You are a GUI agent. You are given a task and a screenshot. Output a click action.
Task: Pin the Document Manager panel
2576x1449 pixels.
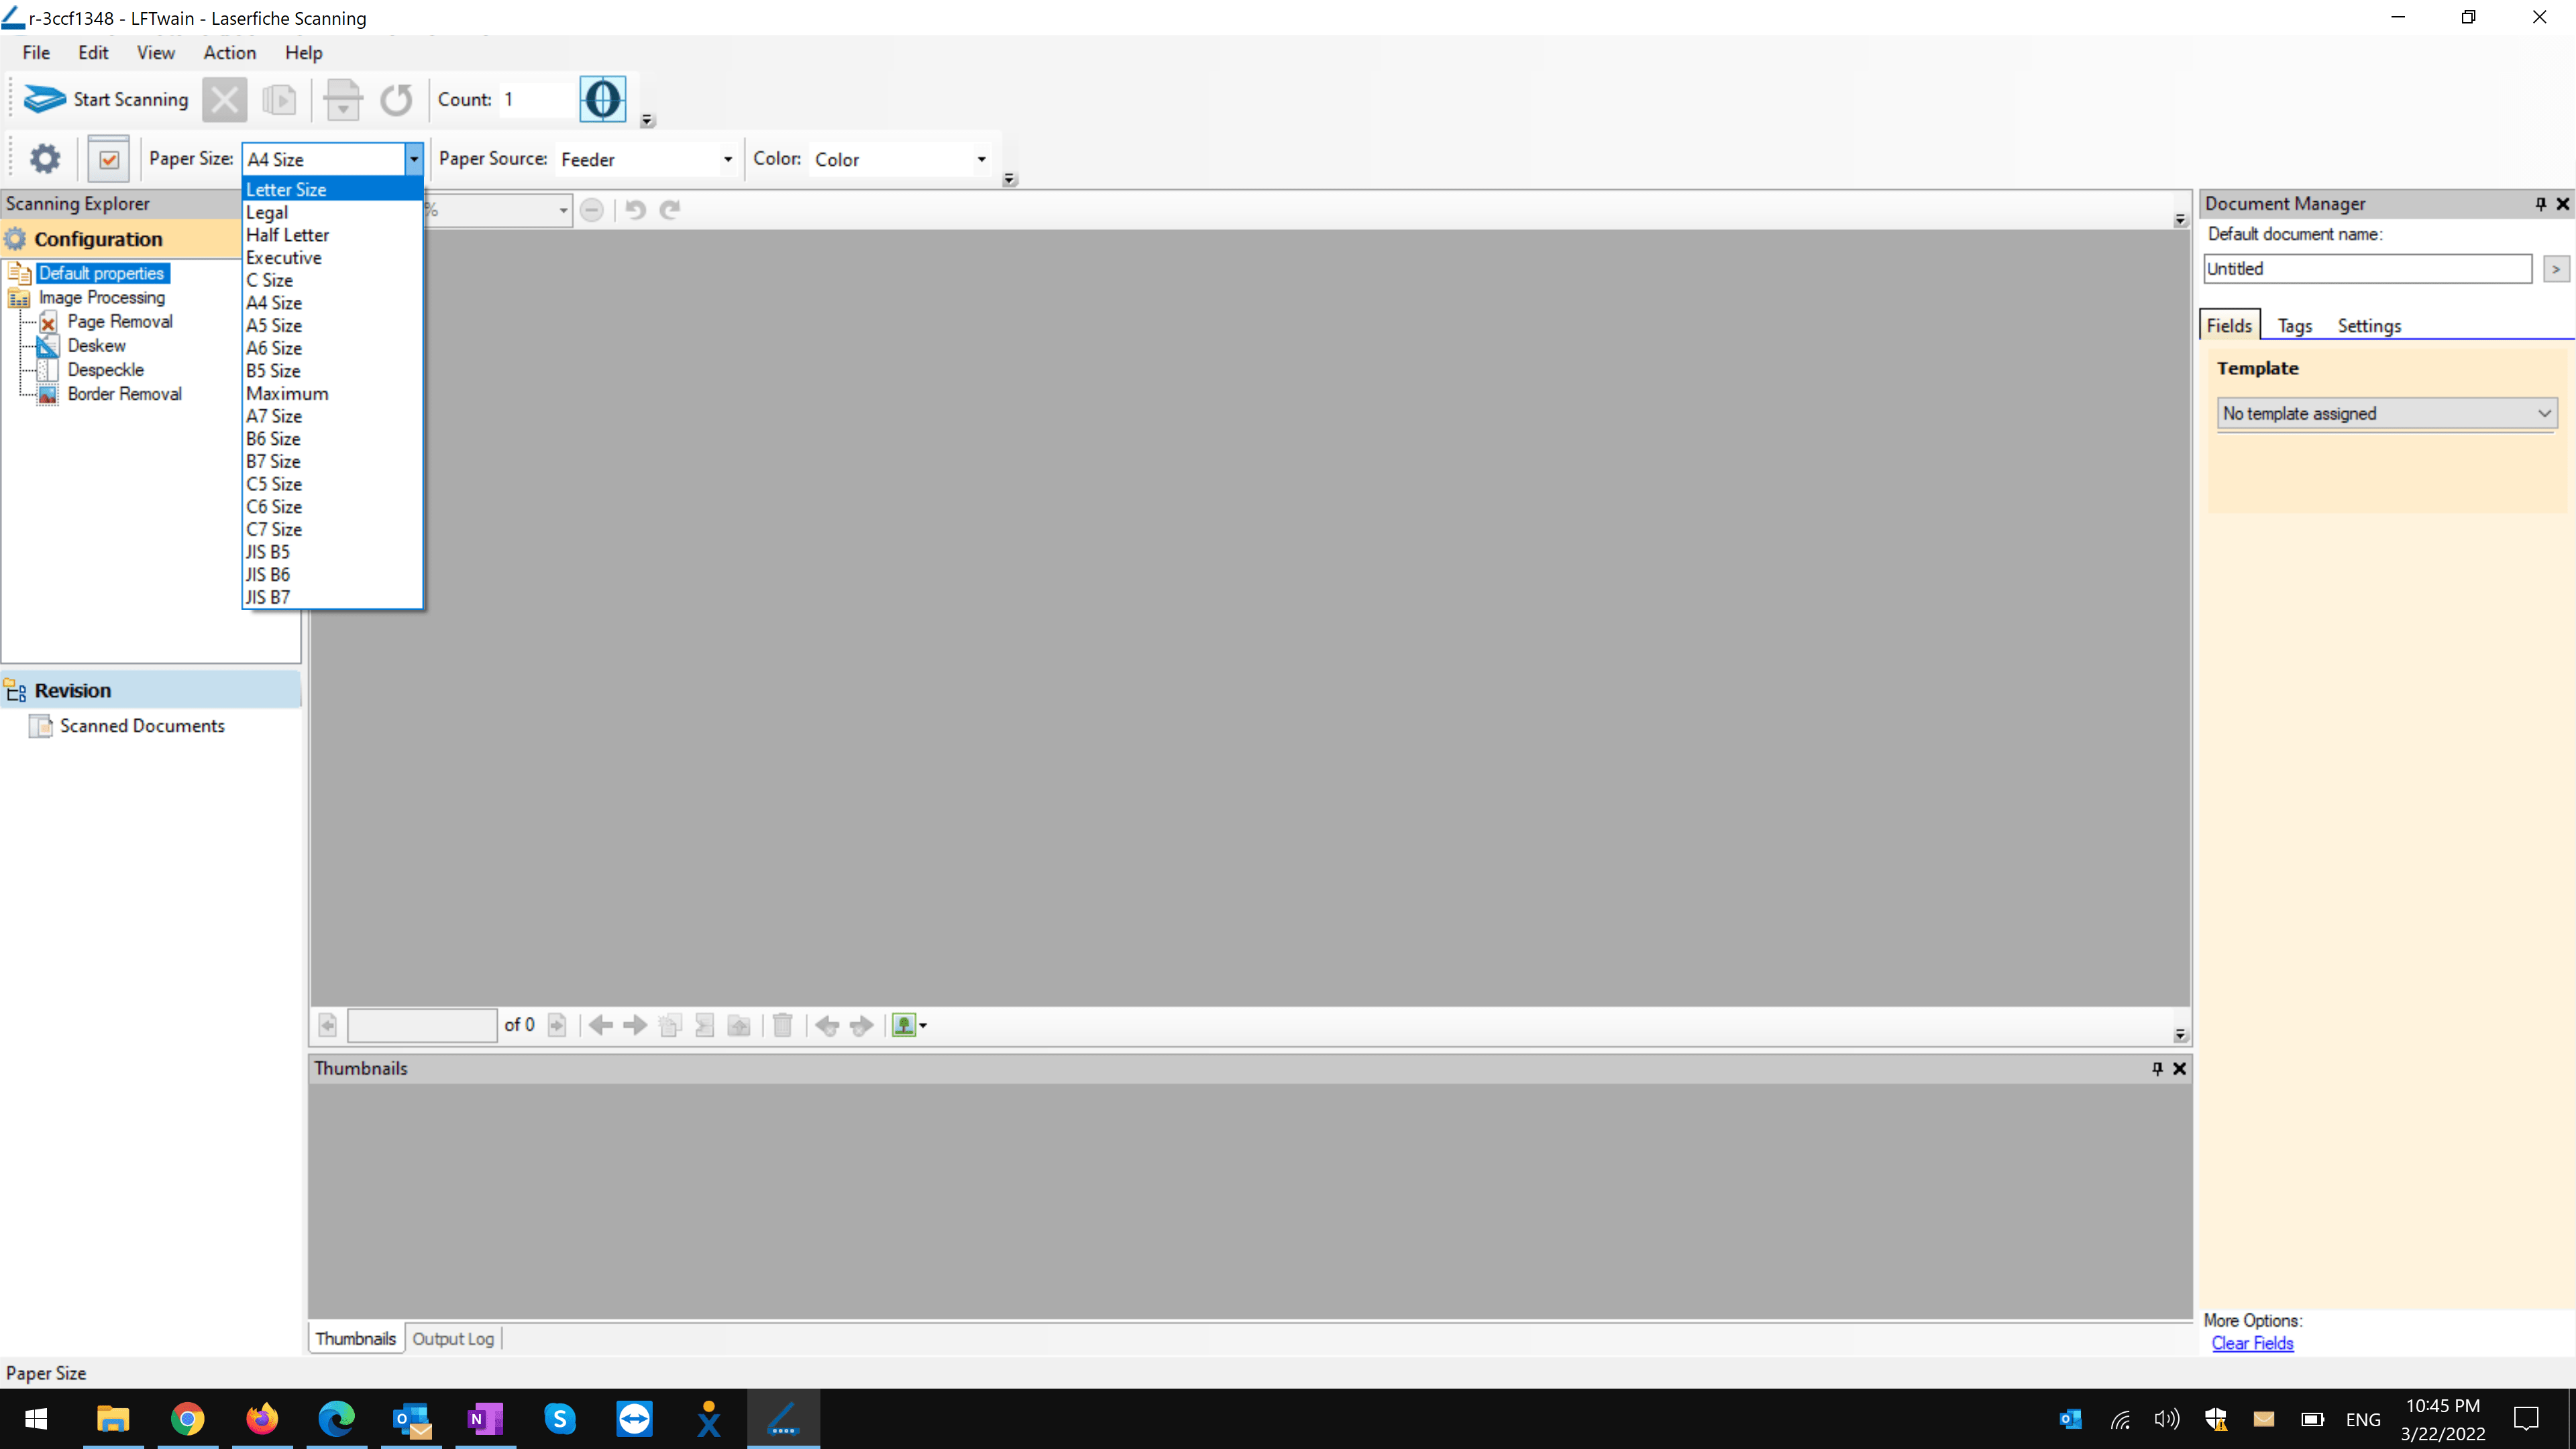coord(2540,203)
